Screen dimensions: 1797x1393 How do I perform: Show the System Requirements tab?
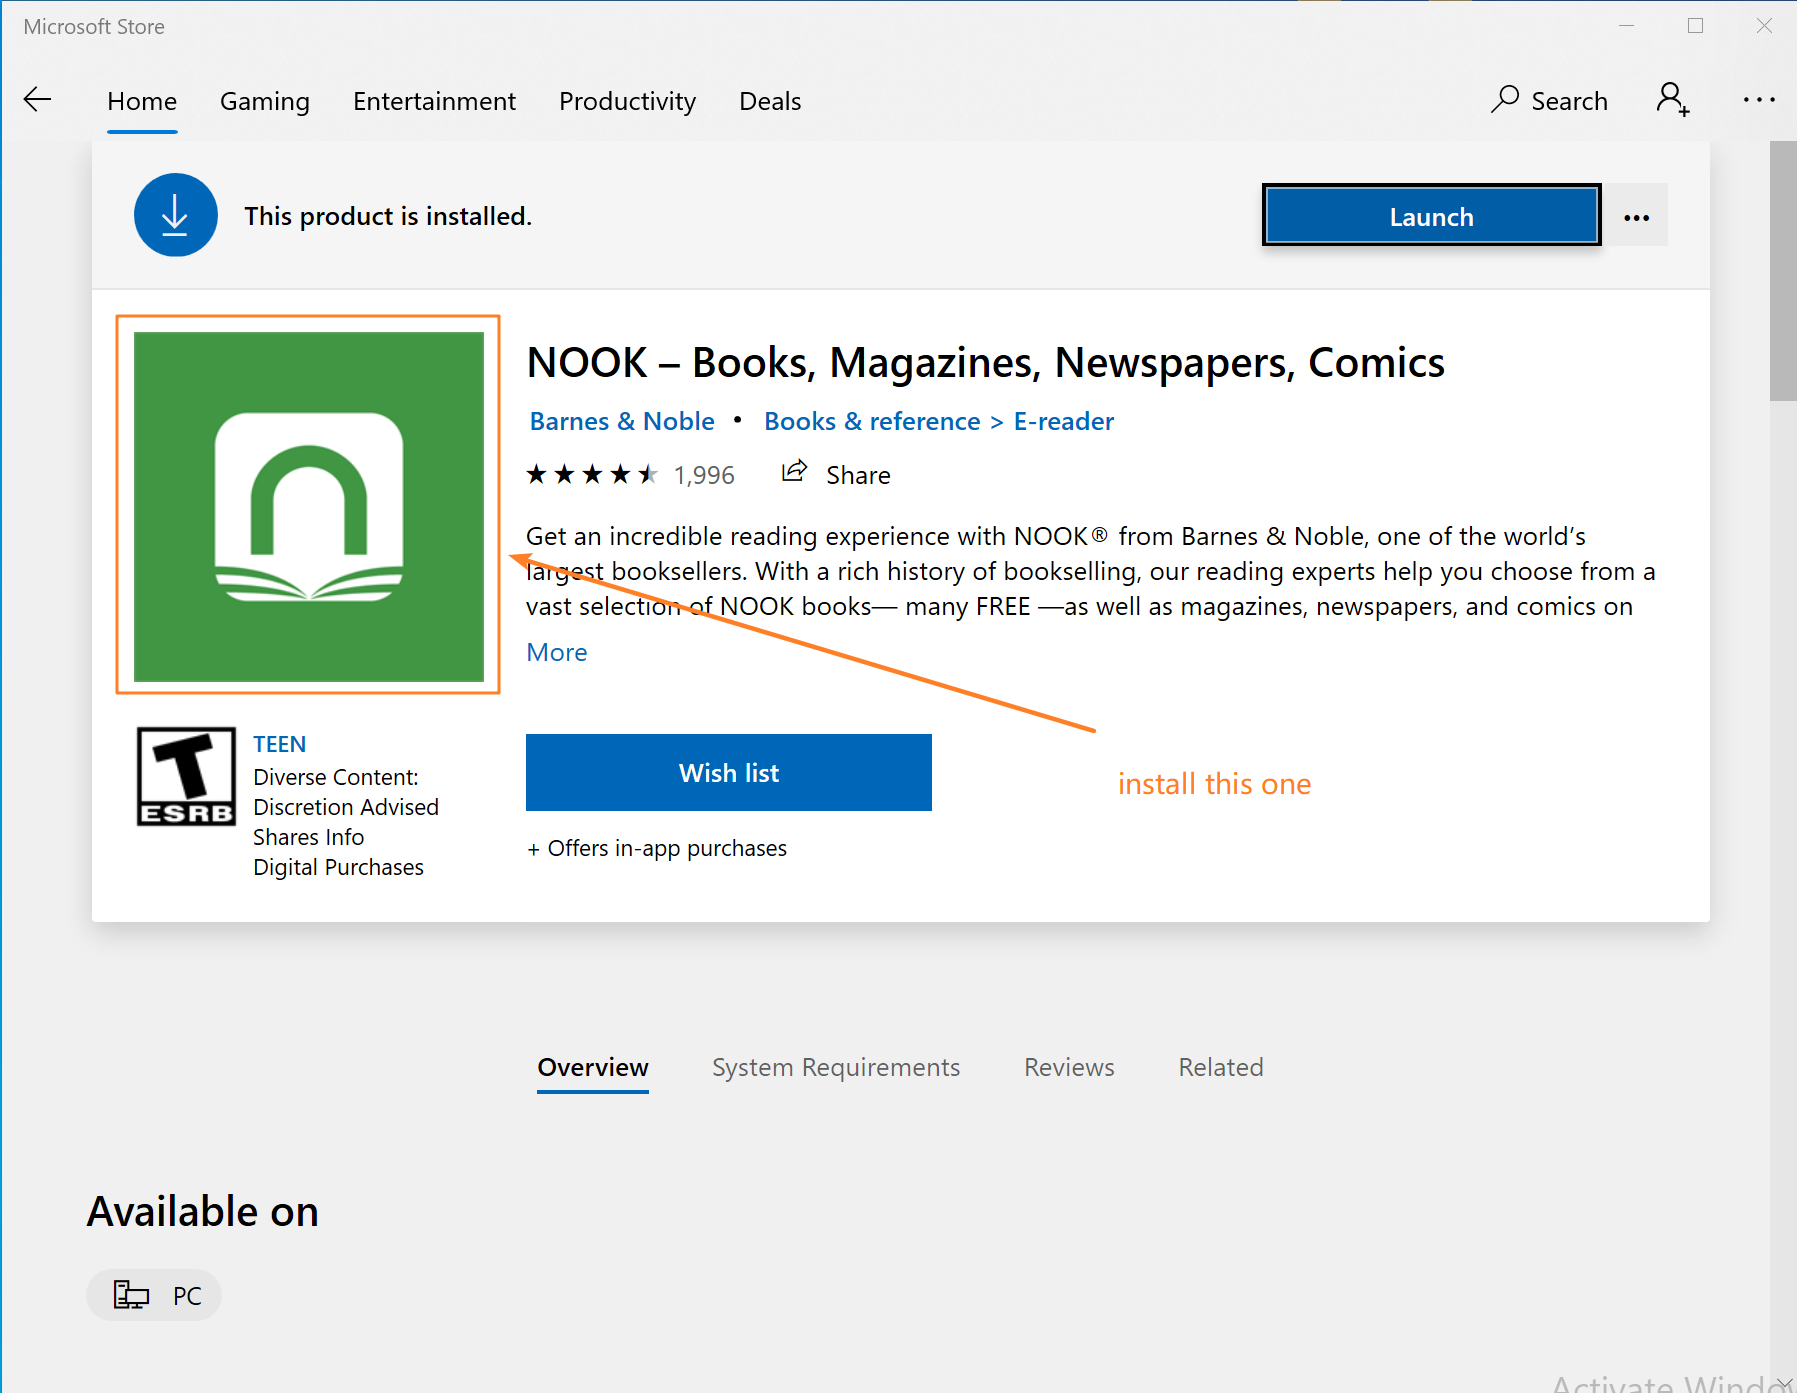pos(836,1067)
